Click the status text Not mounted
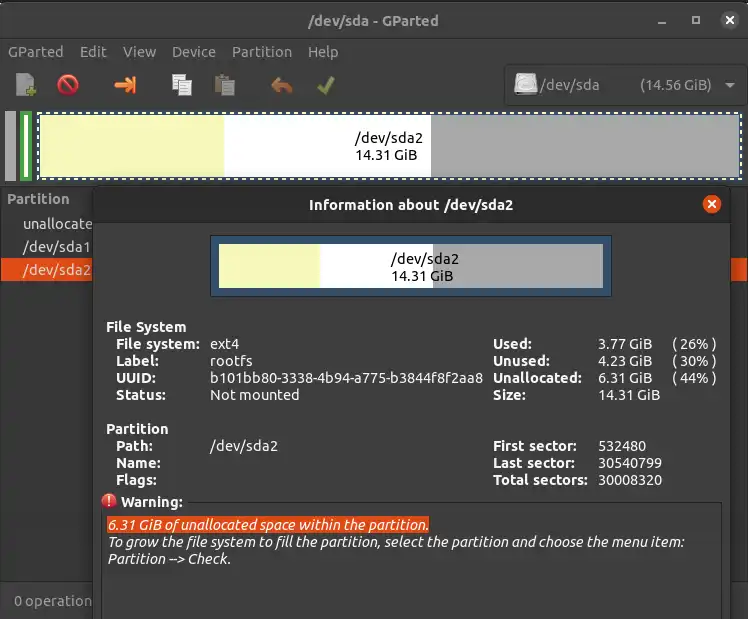748x619 pixels. (x=255, y=395)
